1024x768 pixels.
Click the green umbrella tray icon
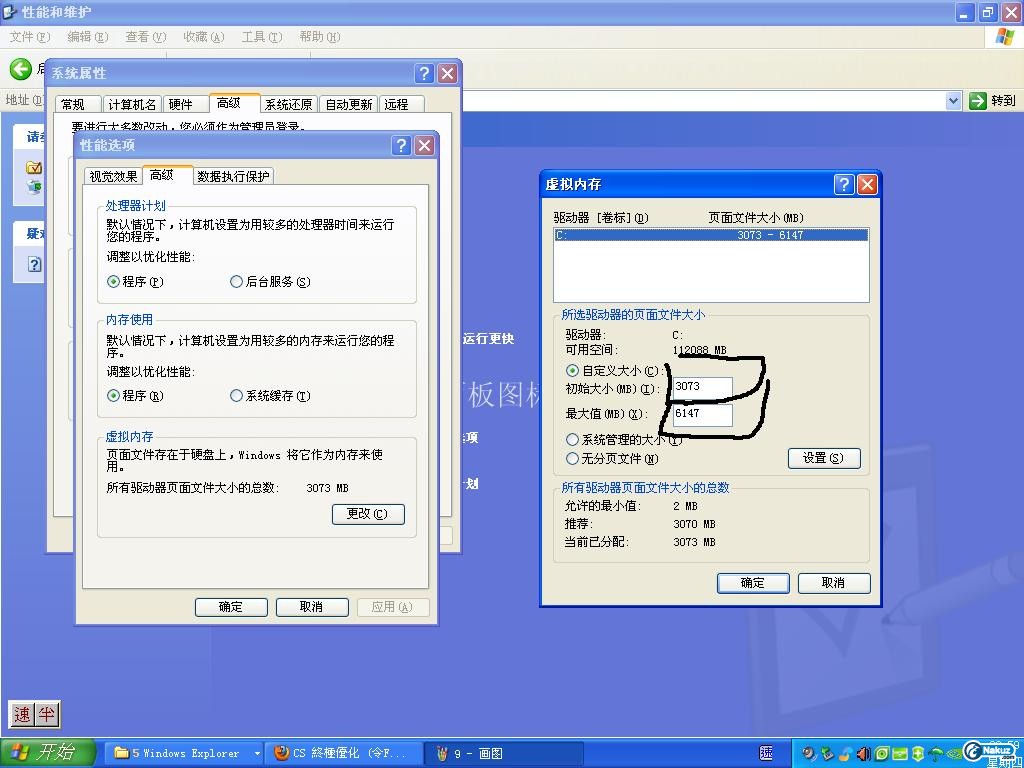936,754
